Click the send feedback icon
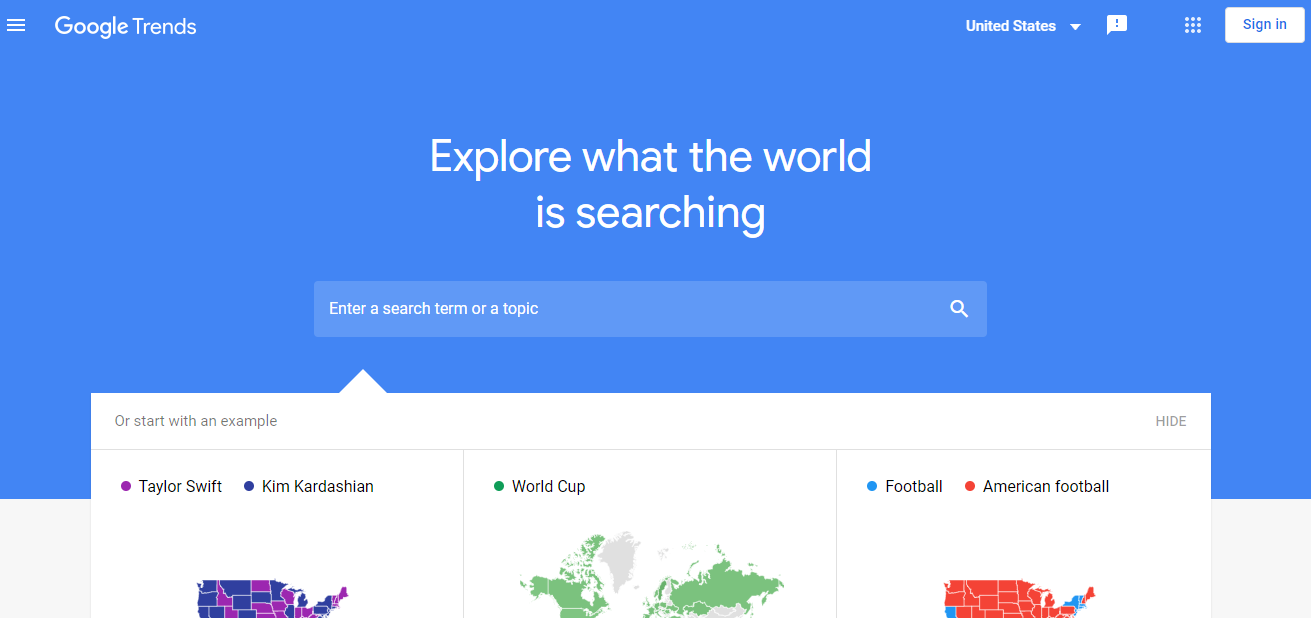Viewport: 1311px width, 618px height. pyautogui.click(x=1116, y=25)
